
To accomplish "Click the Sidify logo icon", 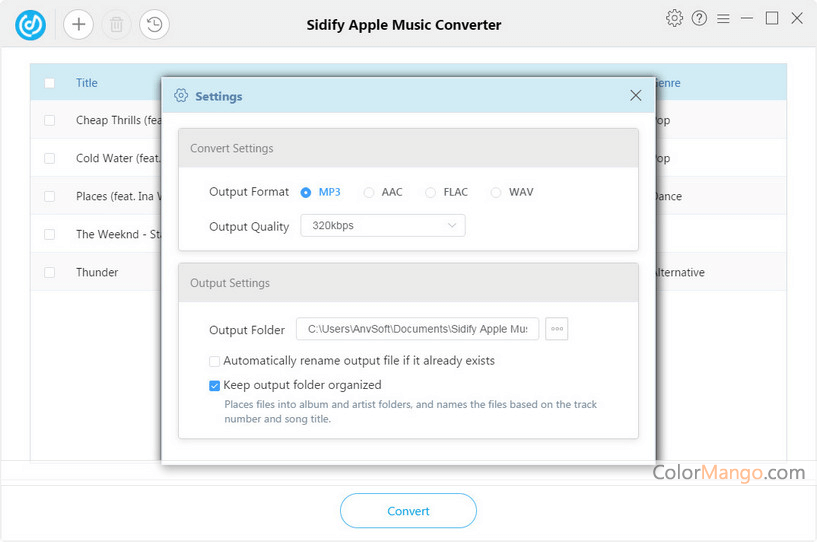I will point(31,24).
